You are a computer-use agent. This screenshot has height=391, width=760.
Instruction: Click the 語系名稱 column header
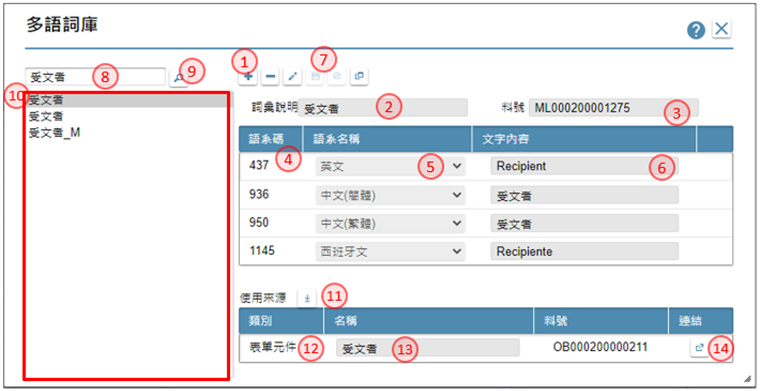point(387,139)
